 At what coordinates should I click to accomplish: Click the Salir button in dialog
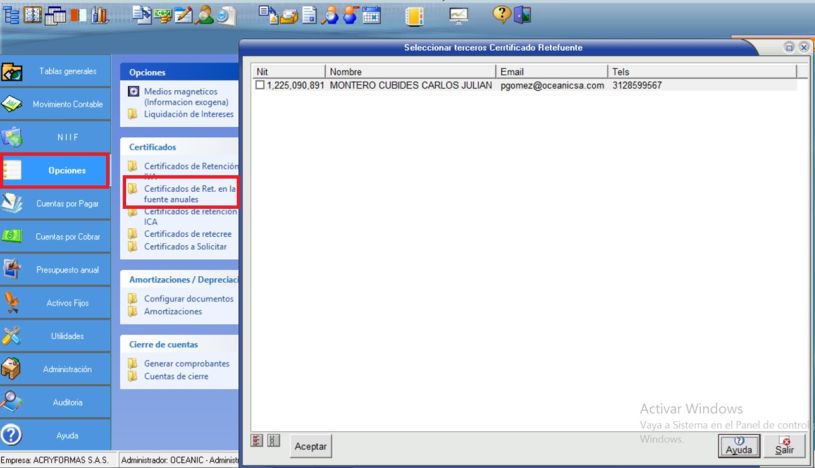click(784, 445)
